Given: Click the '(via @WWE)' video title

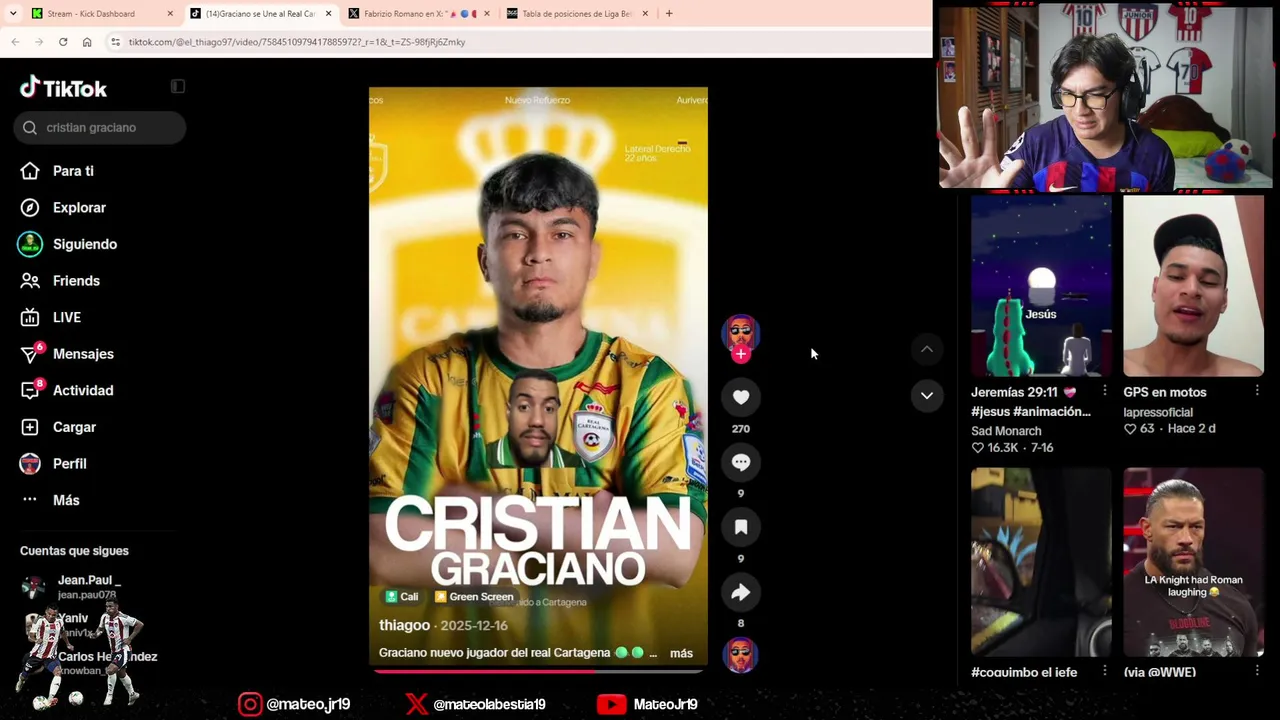Looking at the screenshot, I should [x=1160, y=672].
